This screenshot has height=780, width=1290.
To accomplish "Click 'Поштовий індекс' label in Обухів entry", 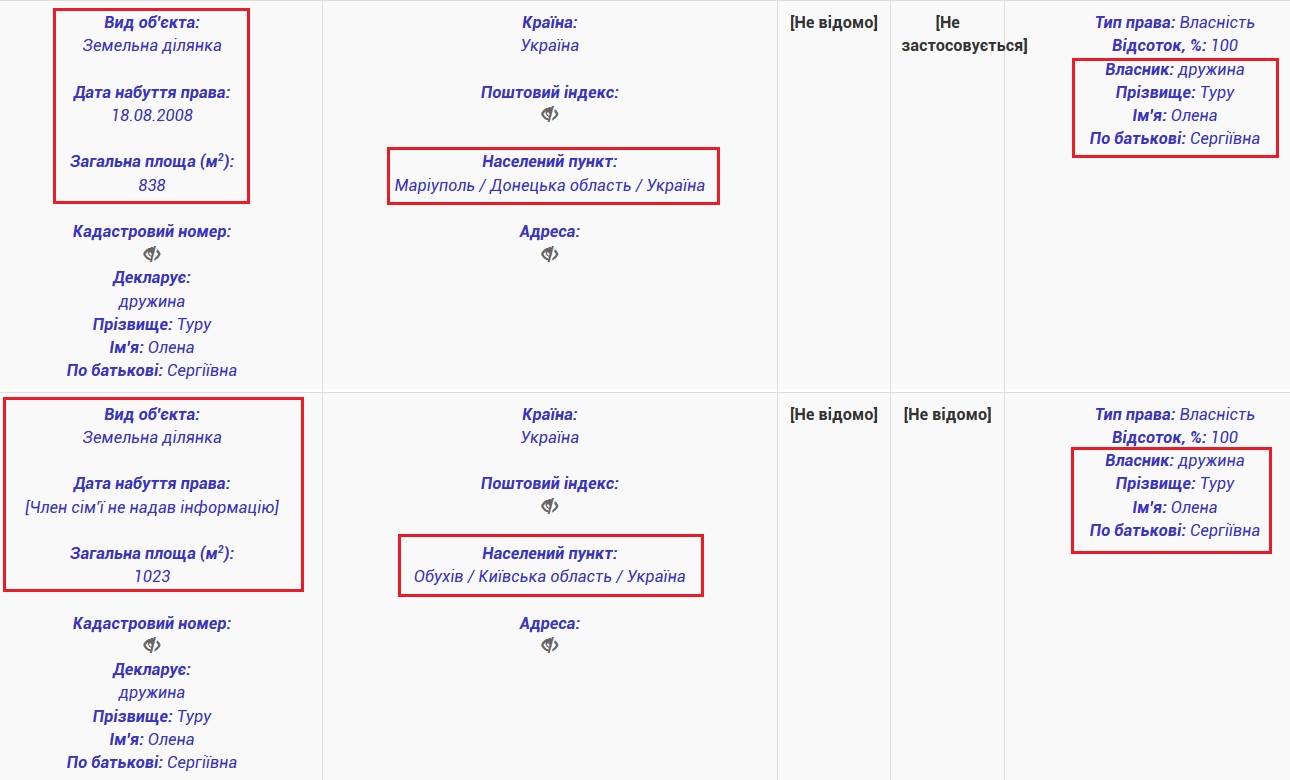I will 549,483.
